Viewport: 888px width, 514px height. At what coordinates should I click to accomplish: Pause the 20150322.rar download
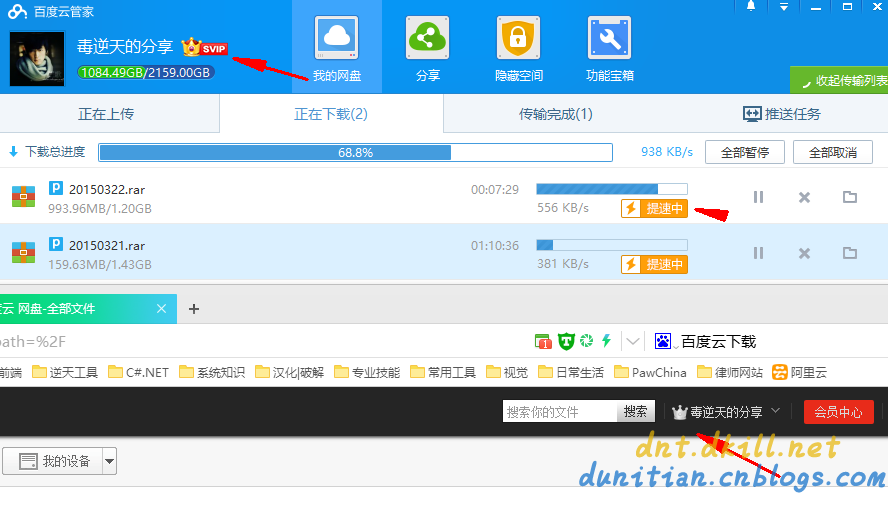[758, 197]
